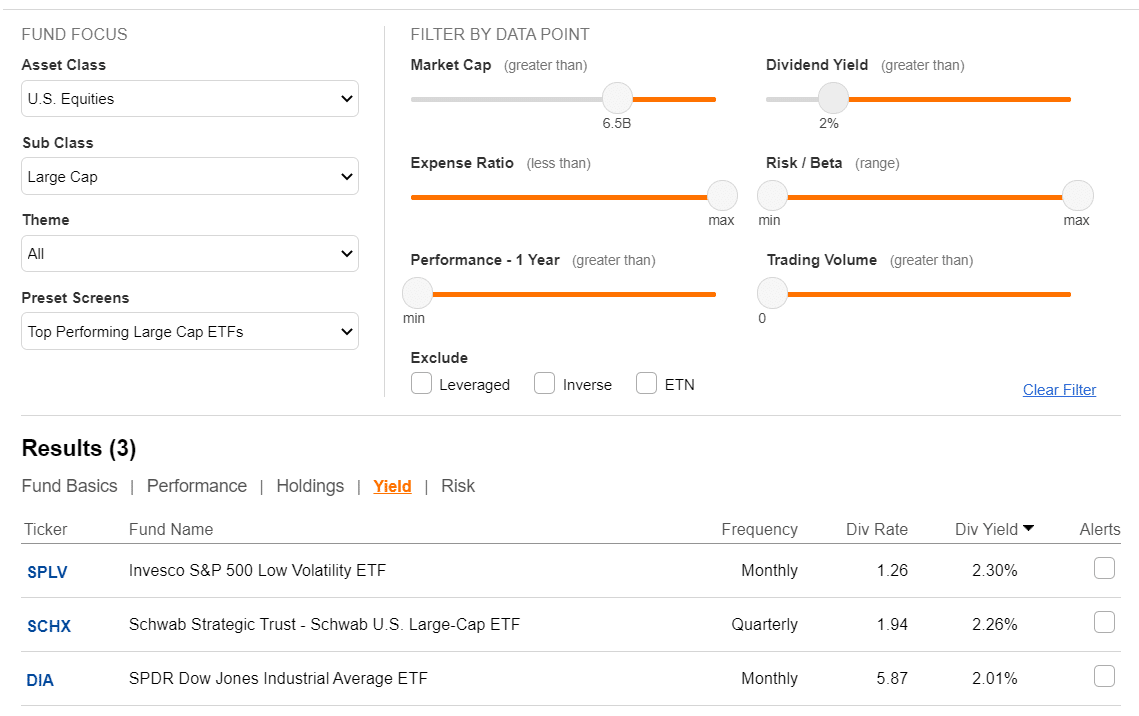Click the Quarterly frequency cell for SCHX

(764, 625)
